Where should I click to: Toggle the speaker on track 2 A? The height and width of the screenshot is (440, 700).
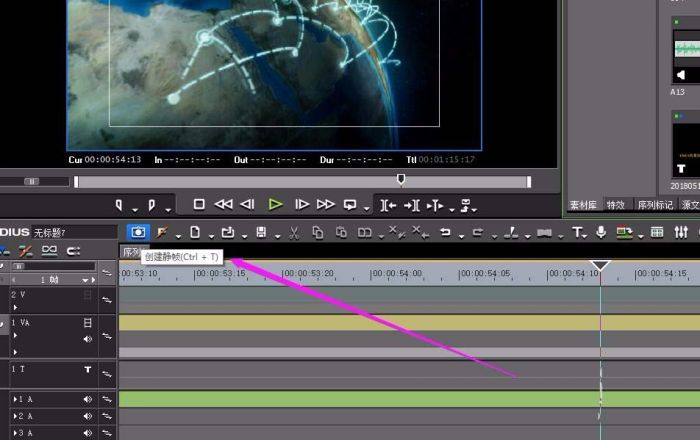coord(88,417)
